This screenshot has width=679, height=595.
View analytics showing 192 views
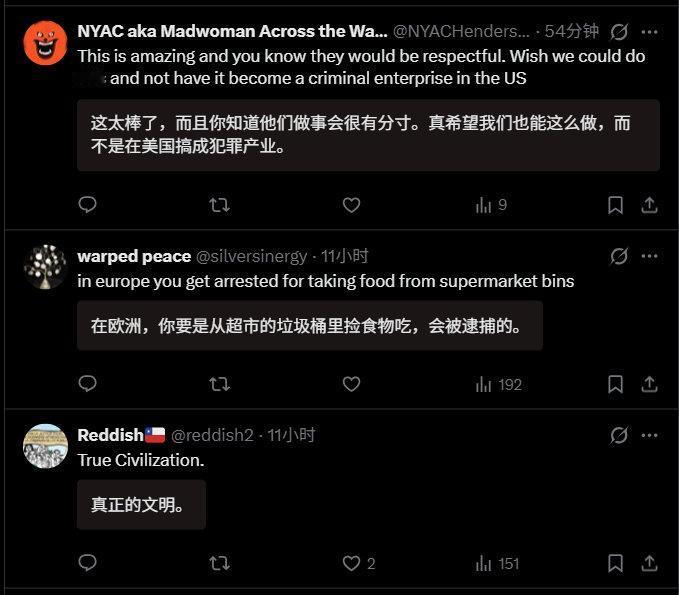coord(498,385)
